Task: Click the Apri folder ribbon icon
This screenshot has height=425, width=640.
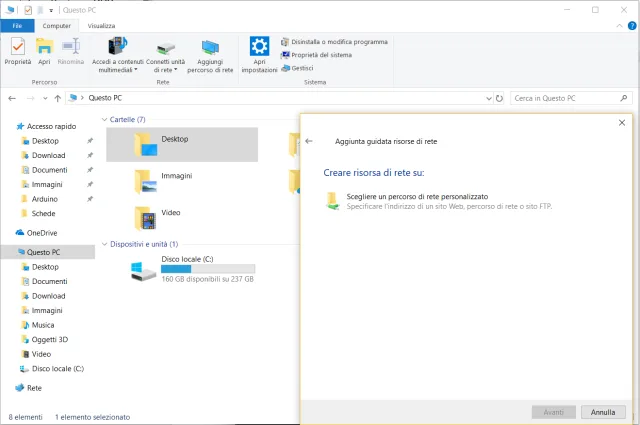Action: point(44,51)
